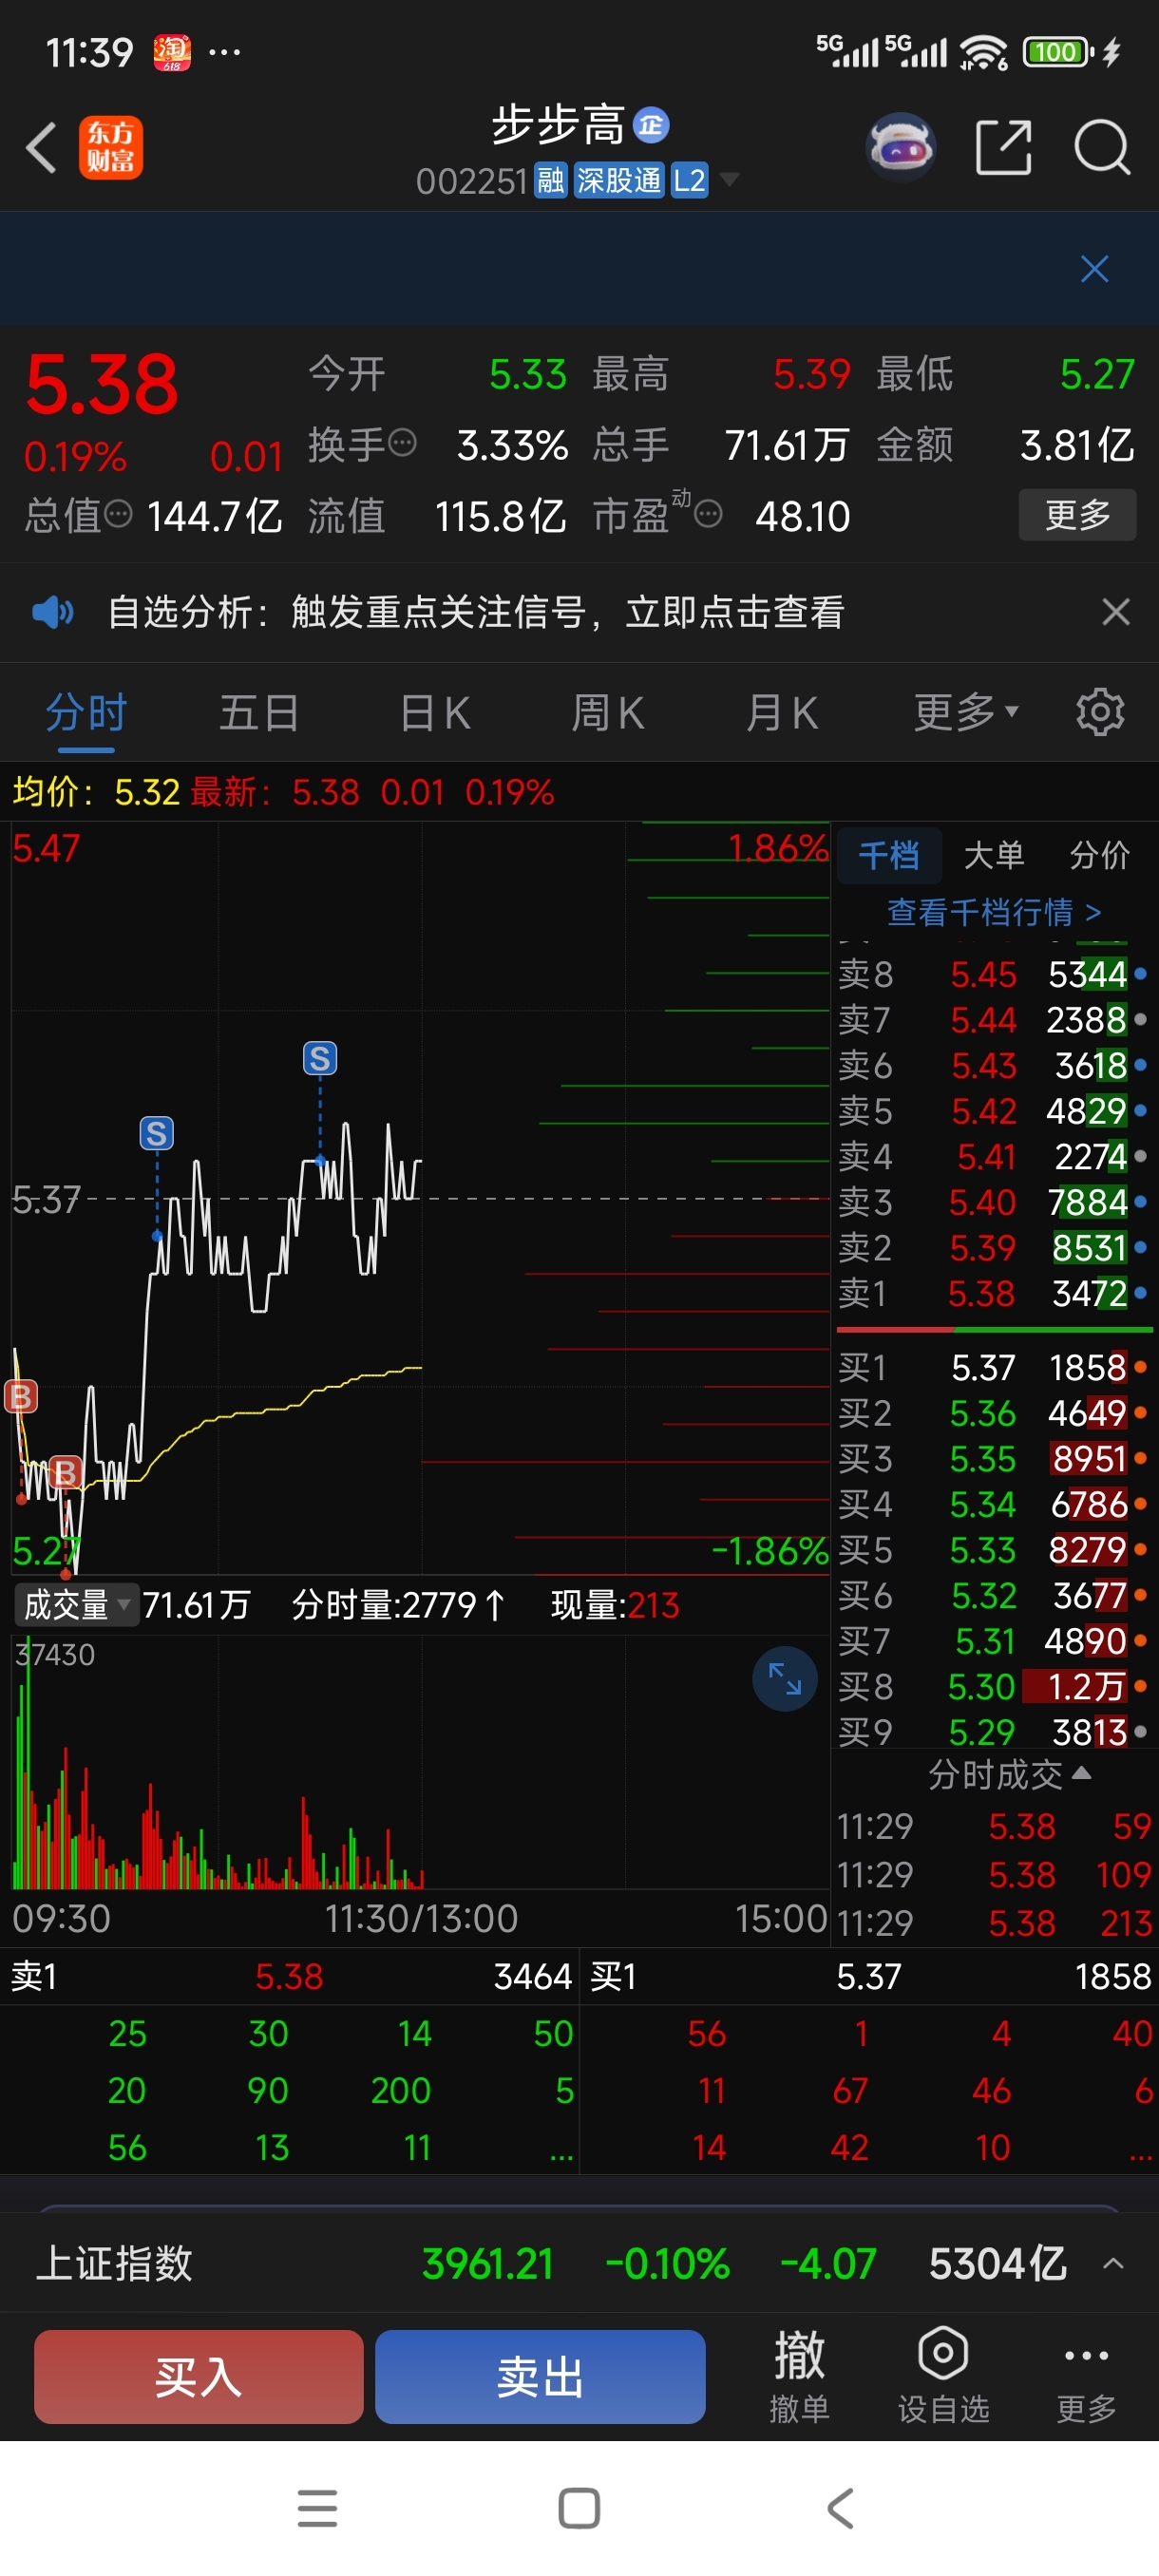Switch to the 分时 chart tab
1159x2576 pixels.
[x=86, y=713]
